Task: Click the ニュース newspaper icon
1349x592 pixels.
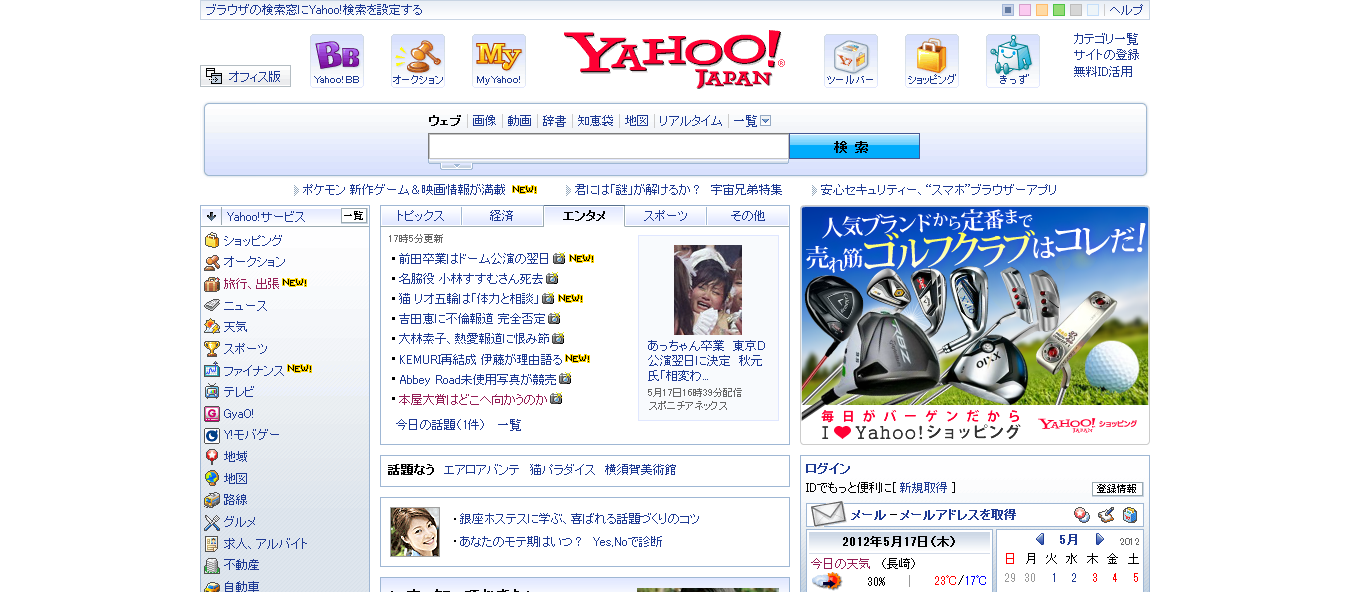Action: [x=212, y=306]
